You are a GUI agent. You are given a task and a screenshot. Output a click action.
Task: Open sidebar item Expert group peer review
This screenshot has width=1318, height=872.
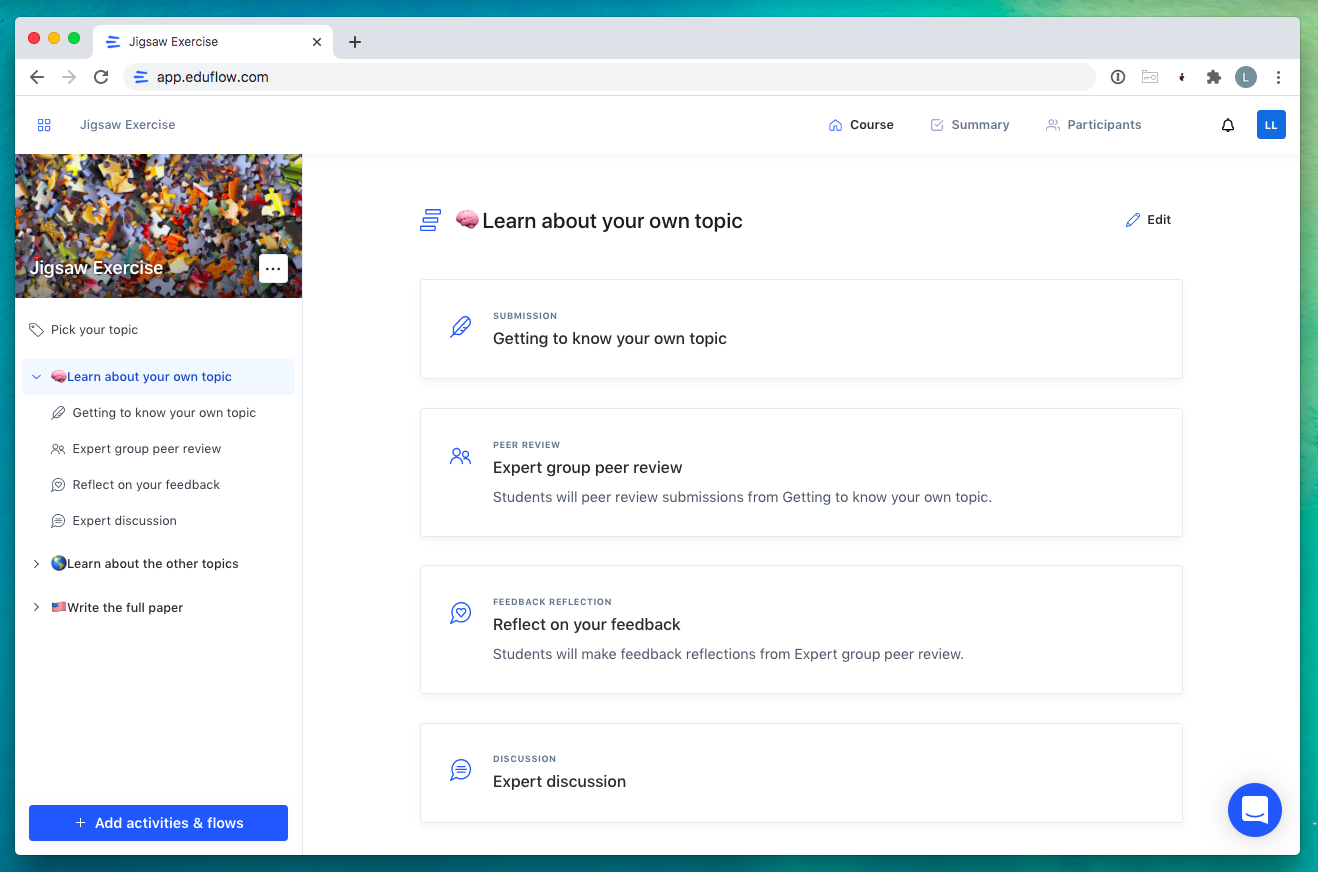tap(158, 449)
